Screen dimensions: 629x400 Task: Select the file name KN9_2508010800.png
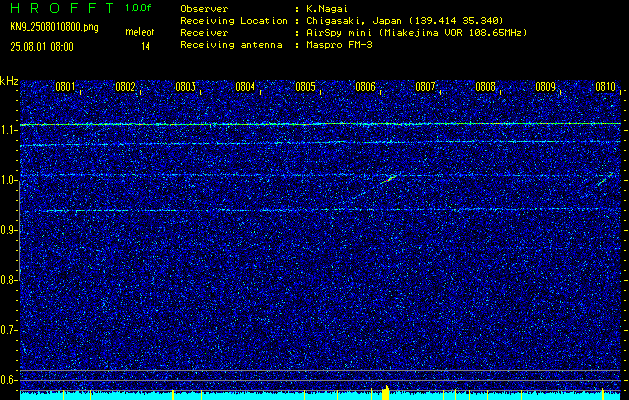tap(54, 28)
